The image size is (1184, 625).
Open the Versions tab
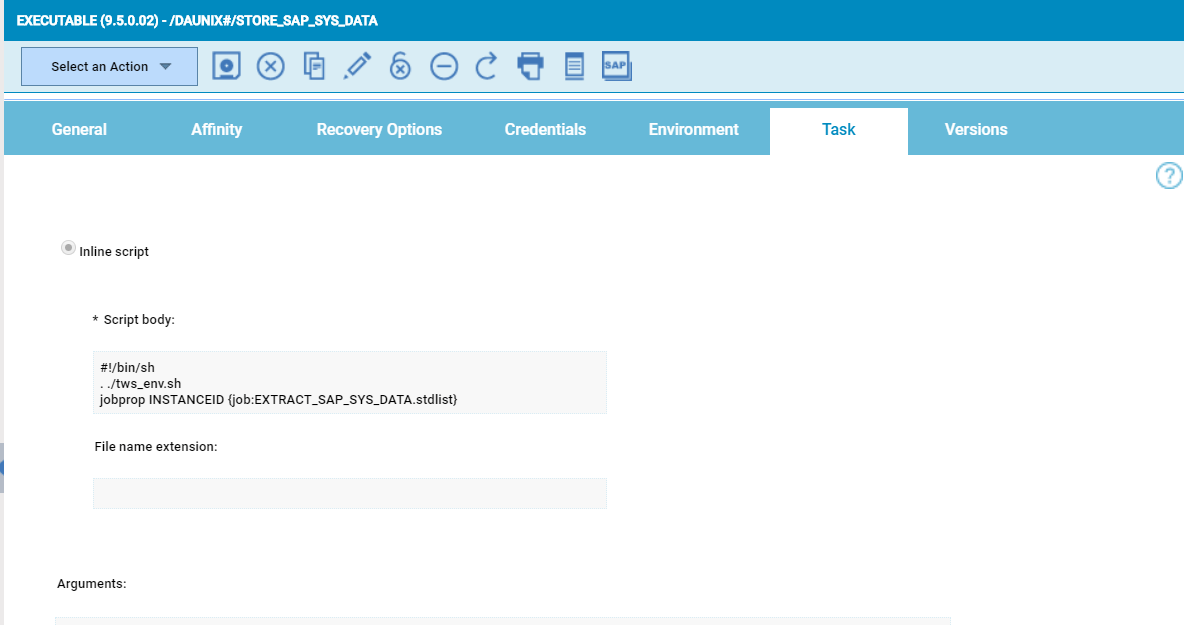976,130
